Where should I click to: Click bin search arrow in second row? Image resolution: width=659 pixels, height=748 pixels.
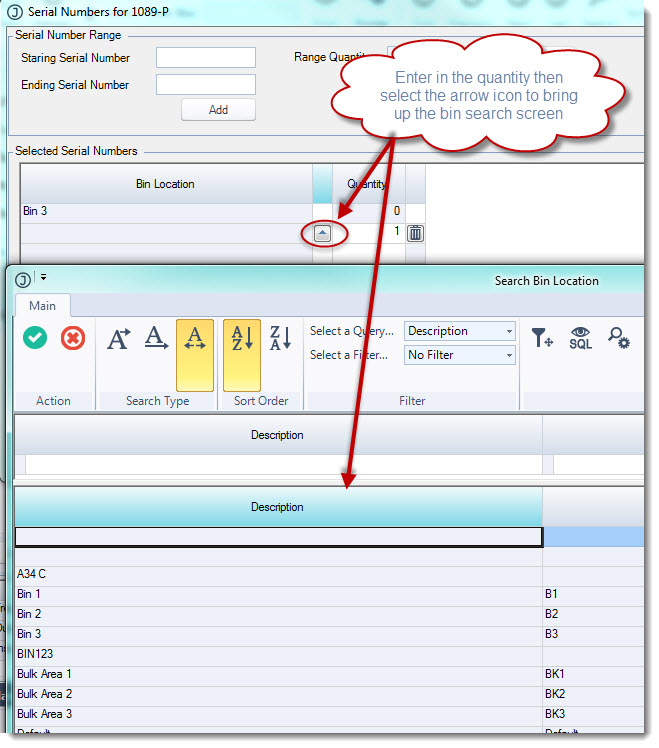(x=323, y=233)
